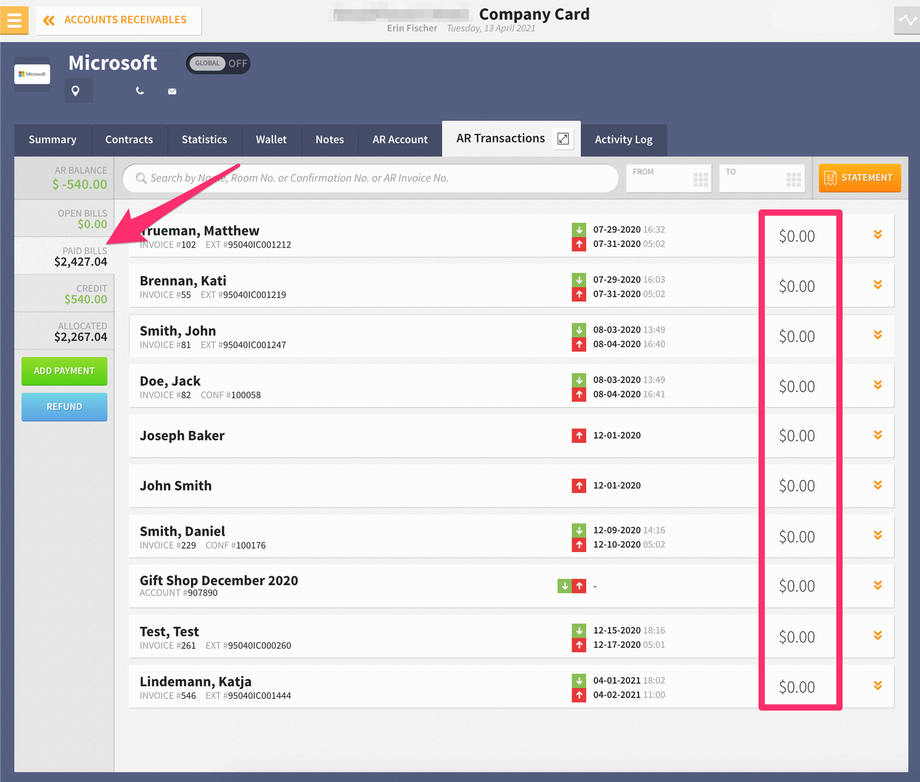Image resolution: width=920 pixels, height=782 pixels.
Task: Open the hamburger main menu
Action: point(14,20)
